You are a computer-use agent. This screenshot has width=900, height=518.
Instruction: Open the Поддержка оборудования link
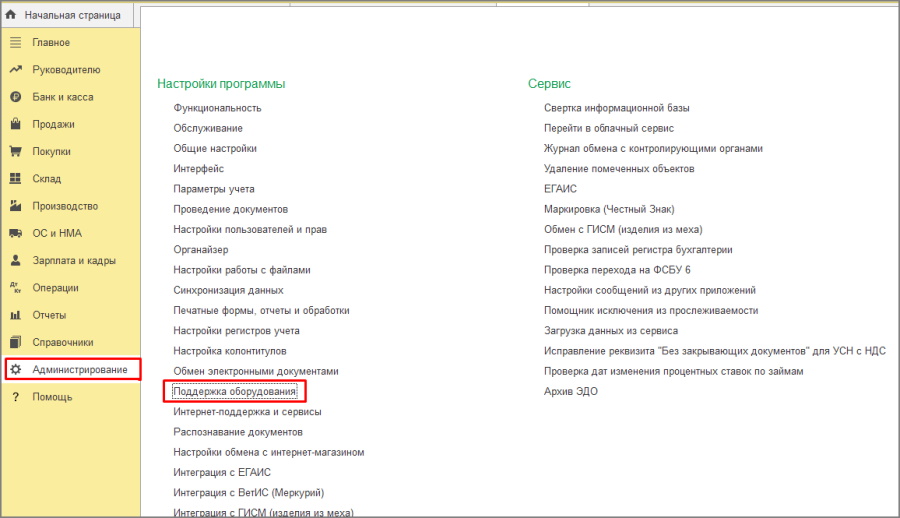(x=235, y=391)
